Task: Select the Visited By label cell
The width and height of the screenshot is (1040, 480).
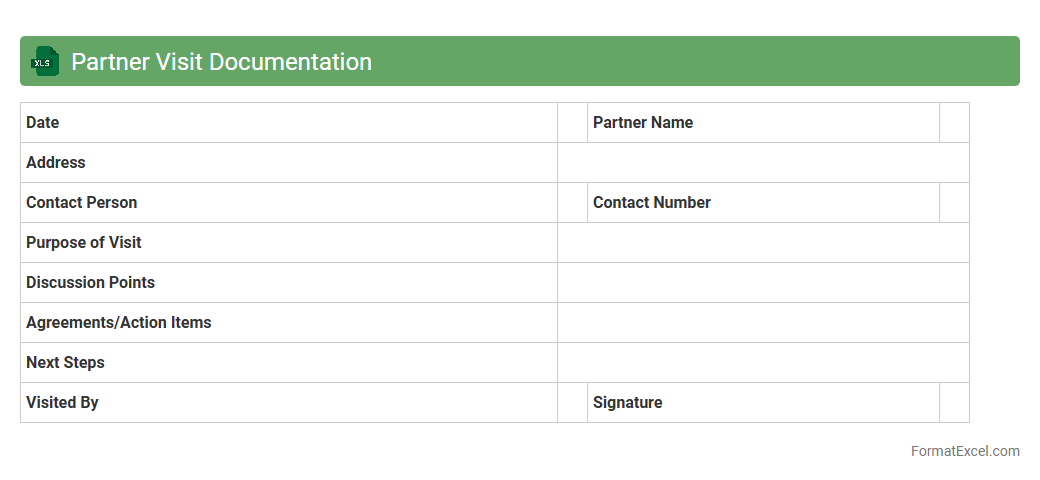Action: 288,403
